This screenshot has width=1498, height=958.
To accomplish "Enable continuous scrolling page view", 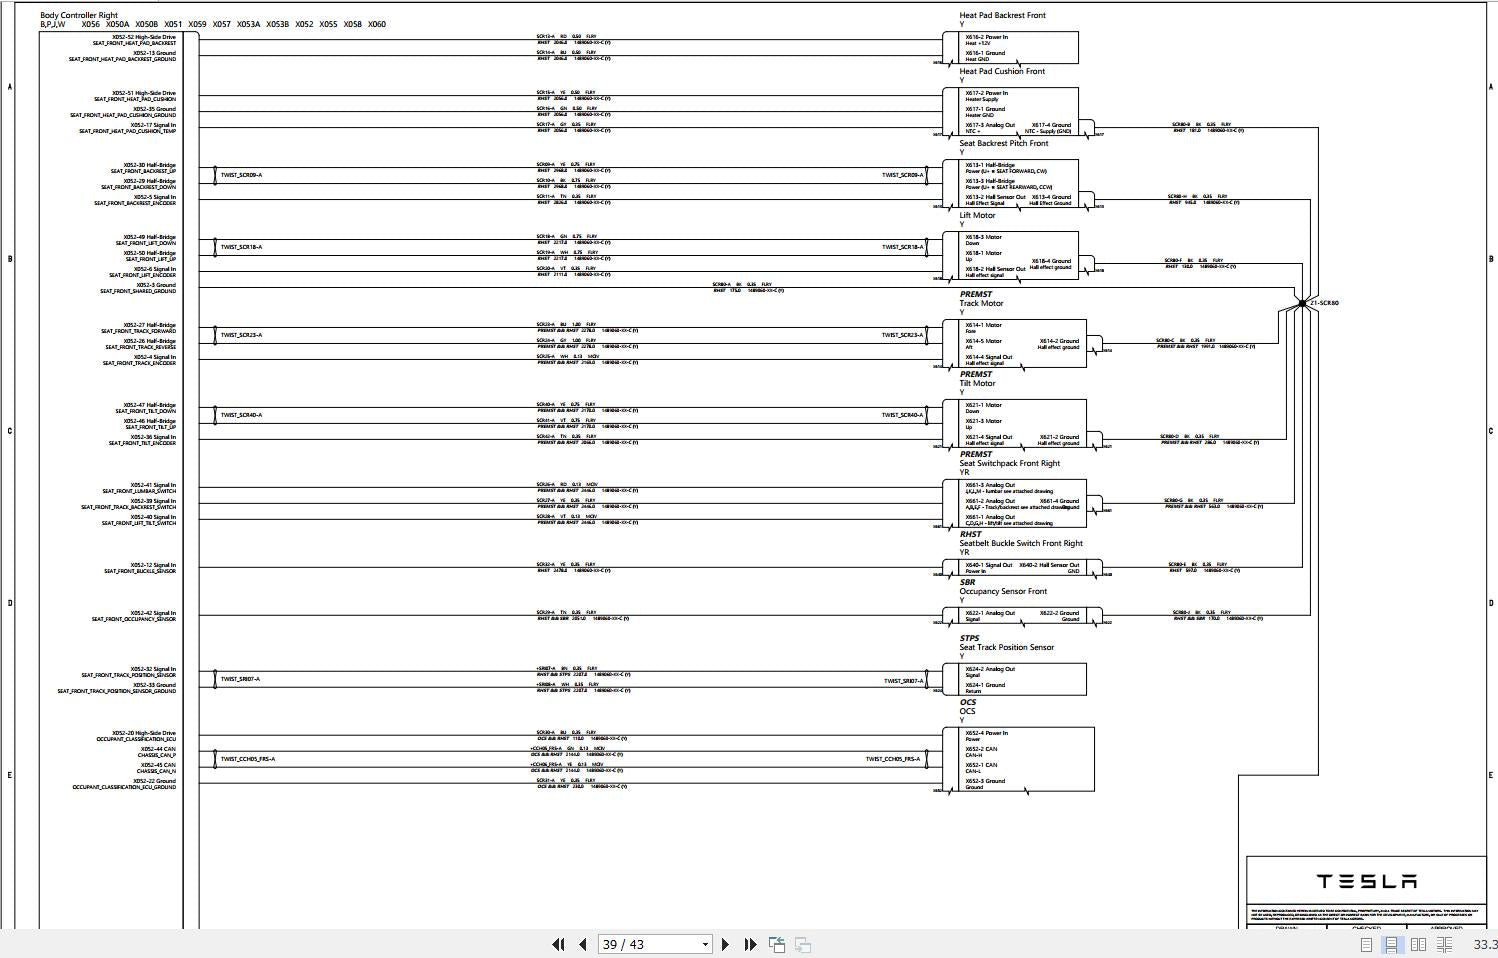I will pyautogui.click(x=1391, y=944).
